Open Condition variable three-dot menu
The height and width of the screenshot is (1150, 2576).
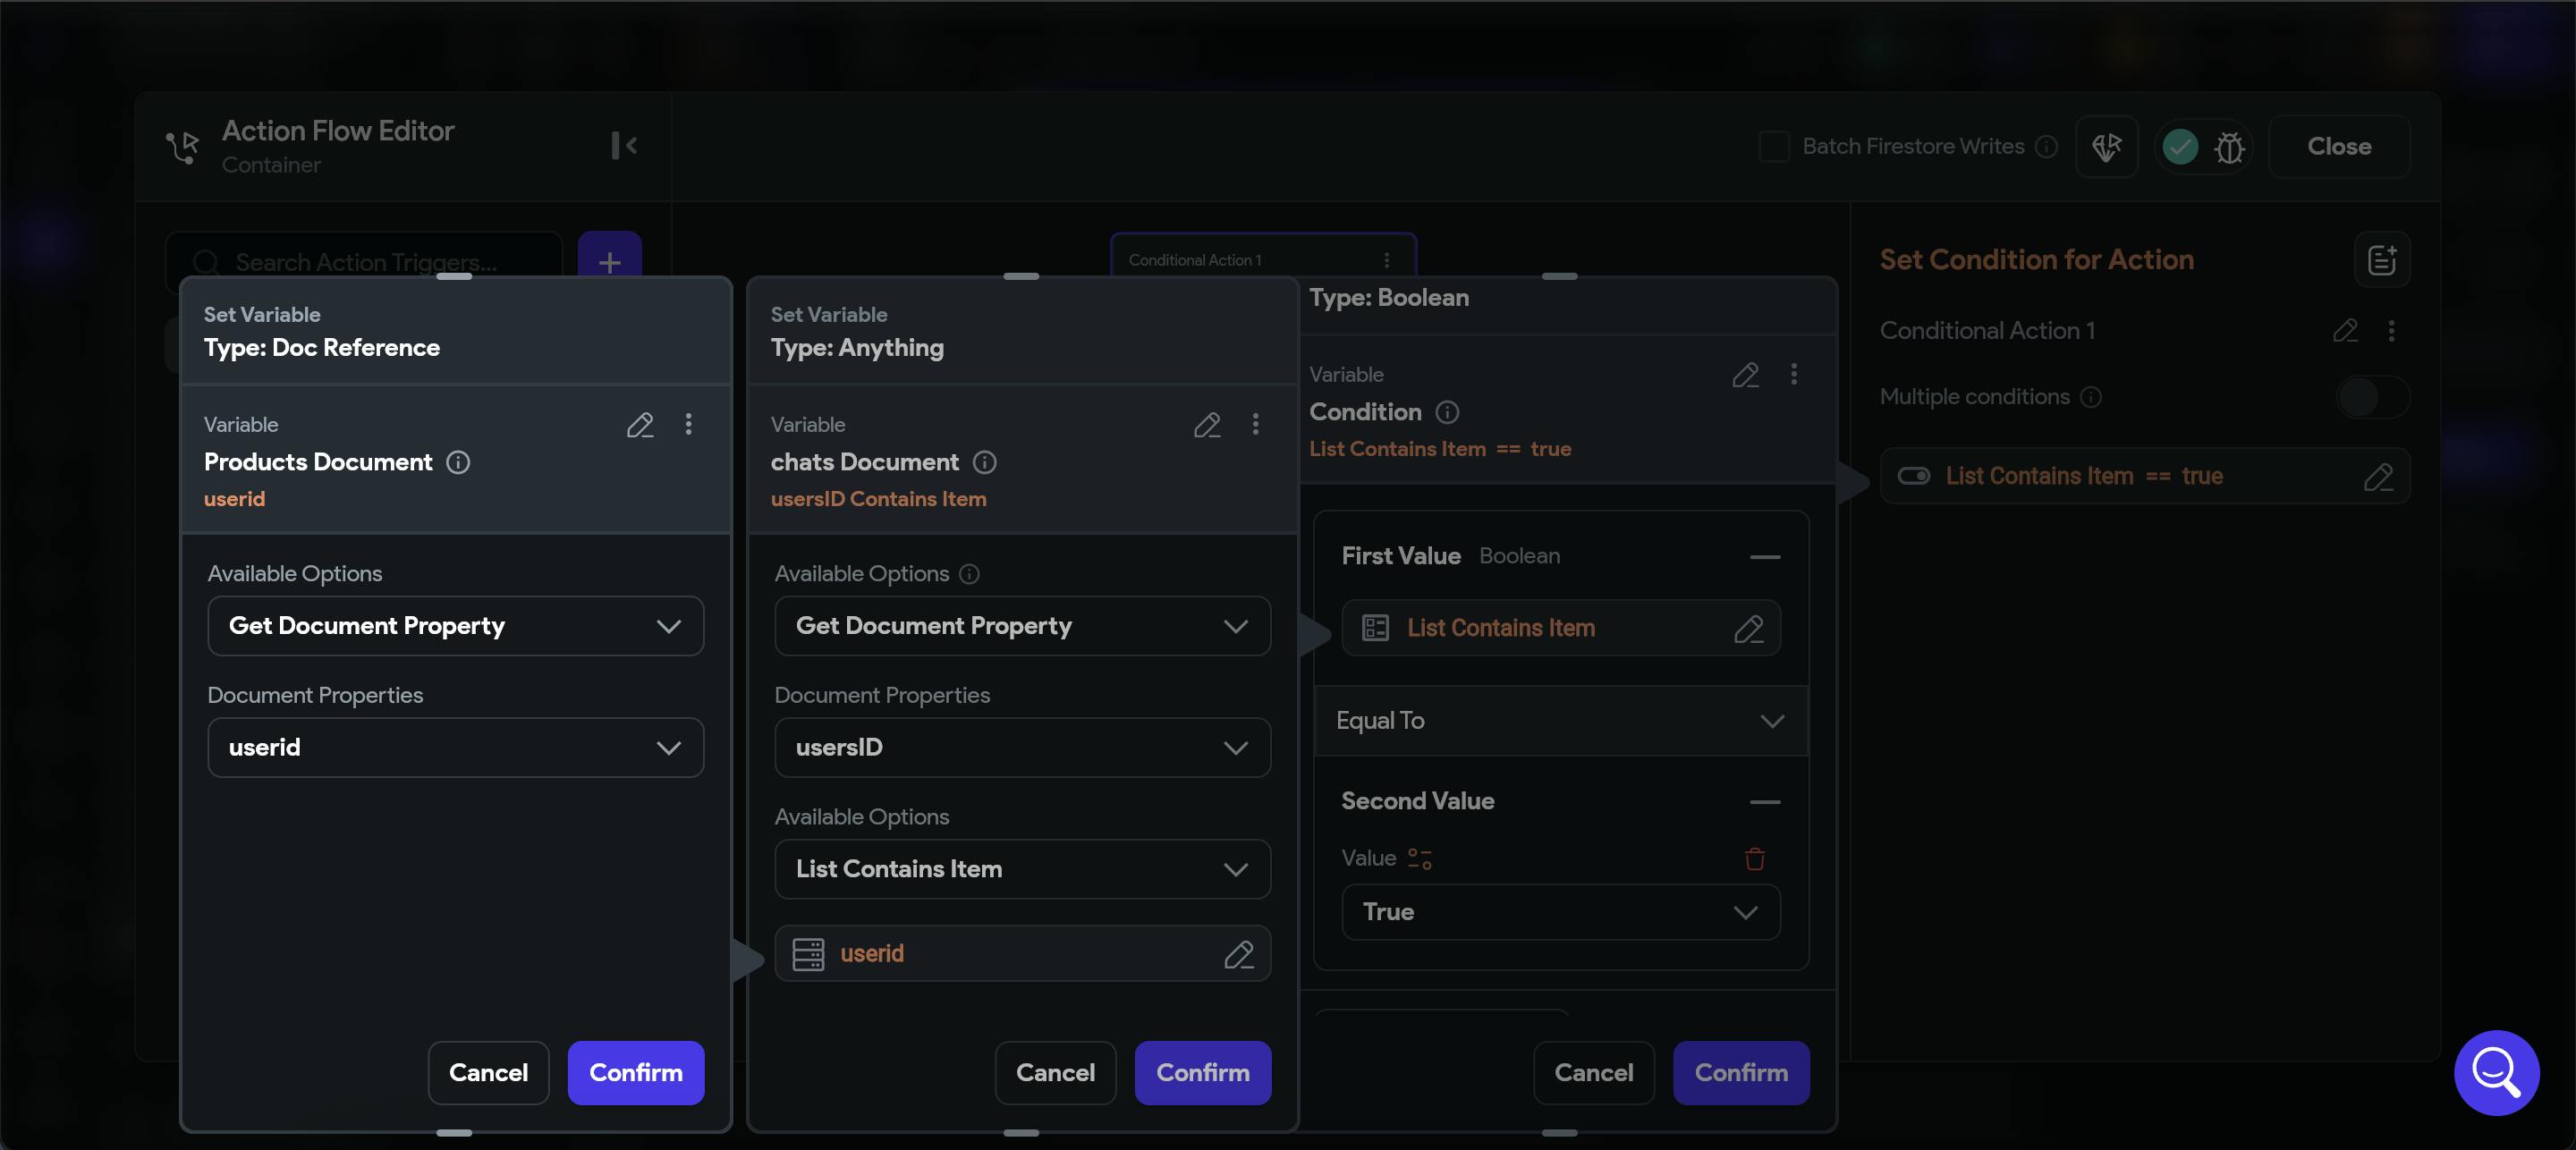click(x=1794, y=374)
